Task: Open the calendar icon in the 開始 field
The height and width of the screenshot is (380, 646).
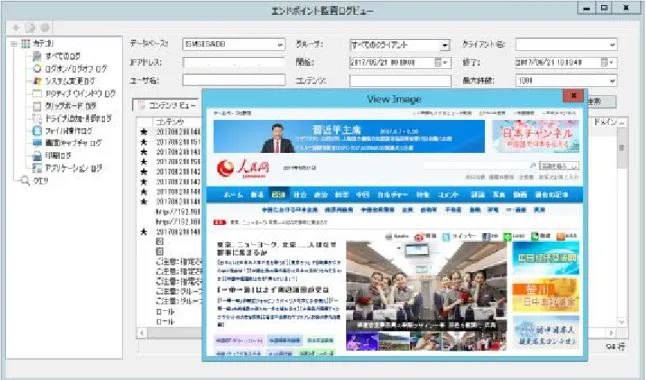Action: click(438, 63)
